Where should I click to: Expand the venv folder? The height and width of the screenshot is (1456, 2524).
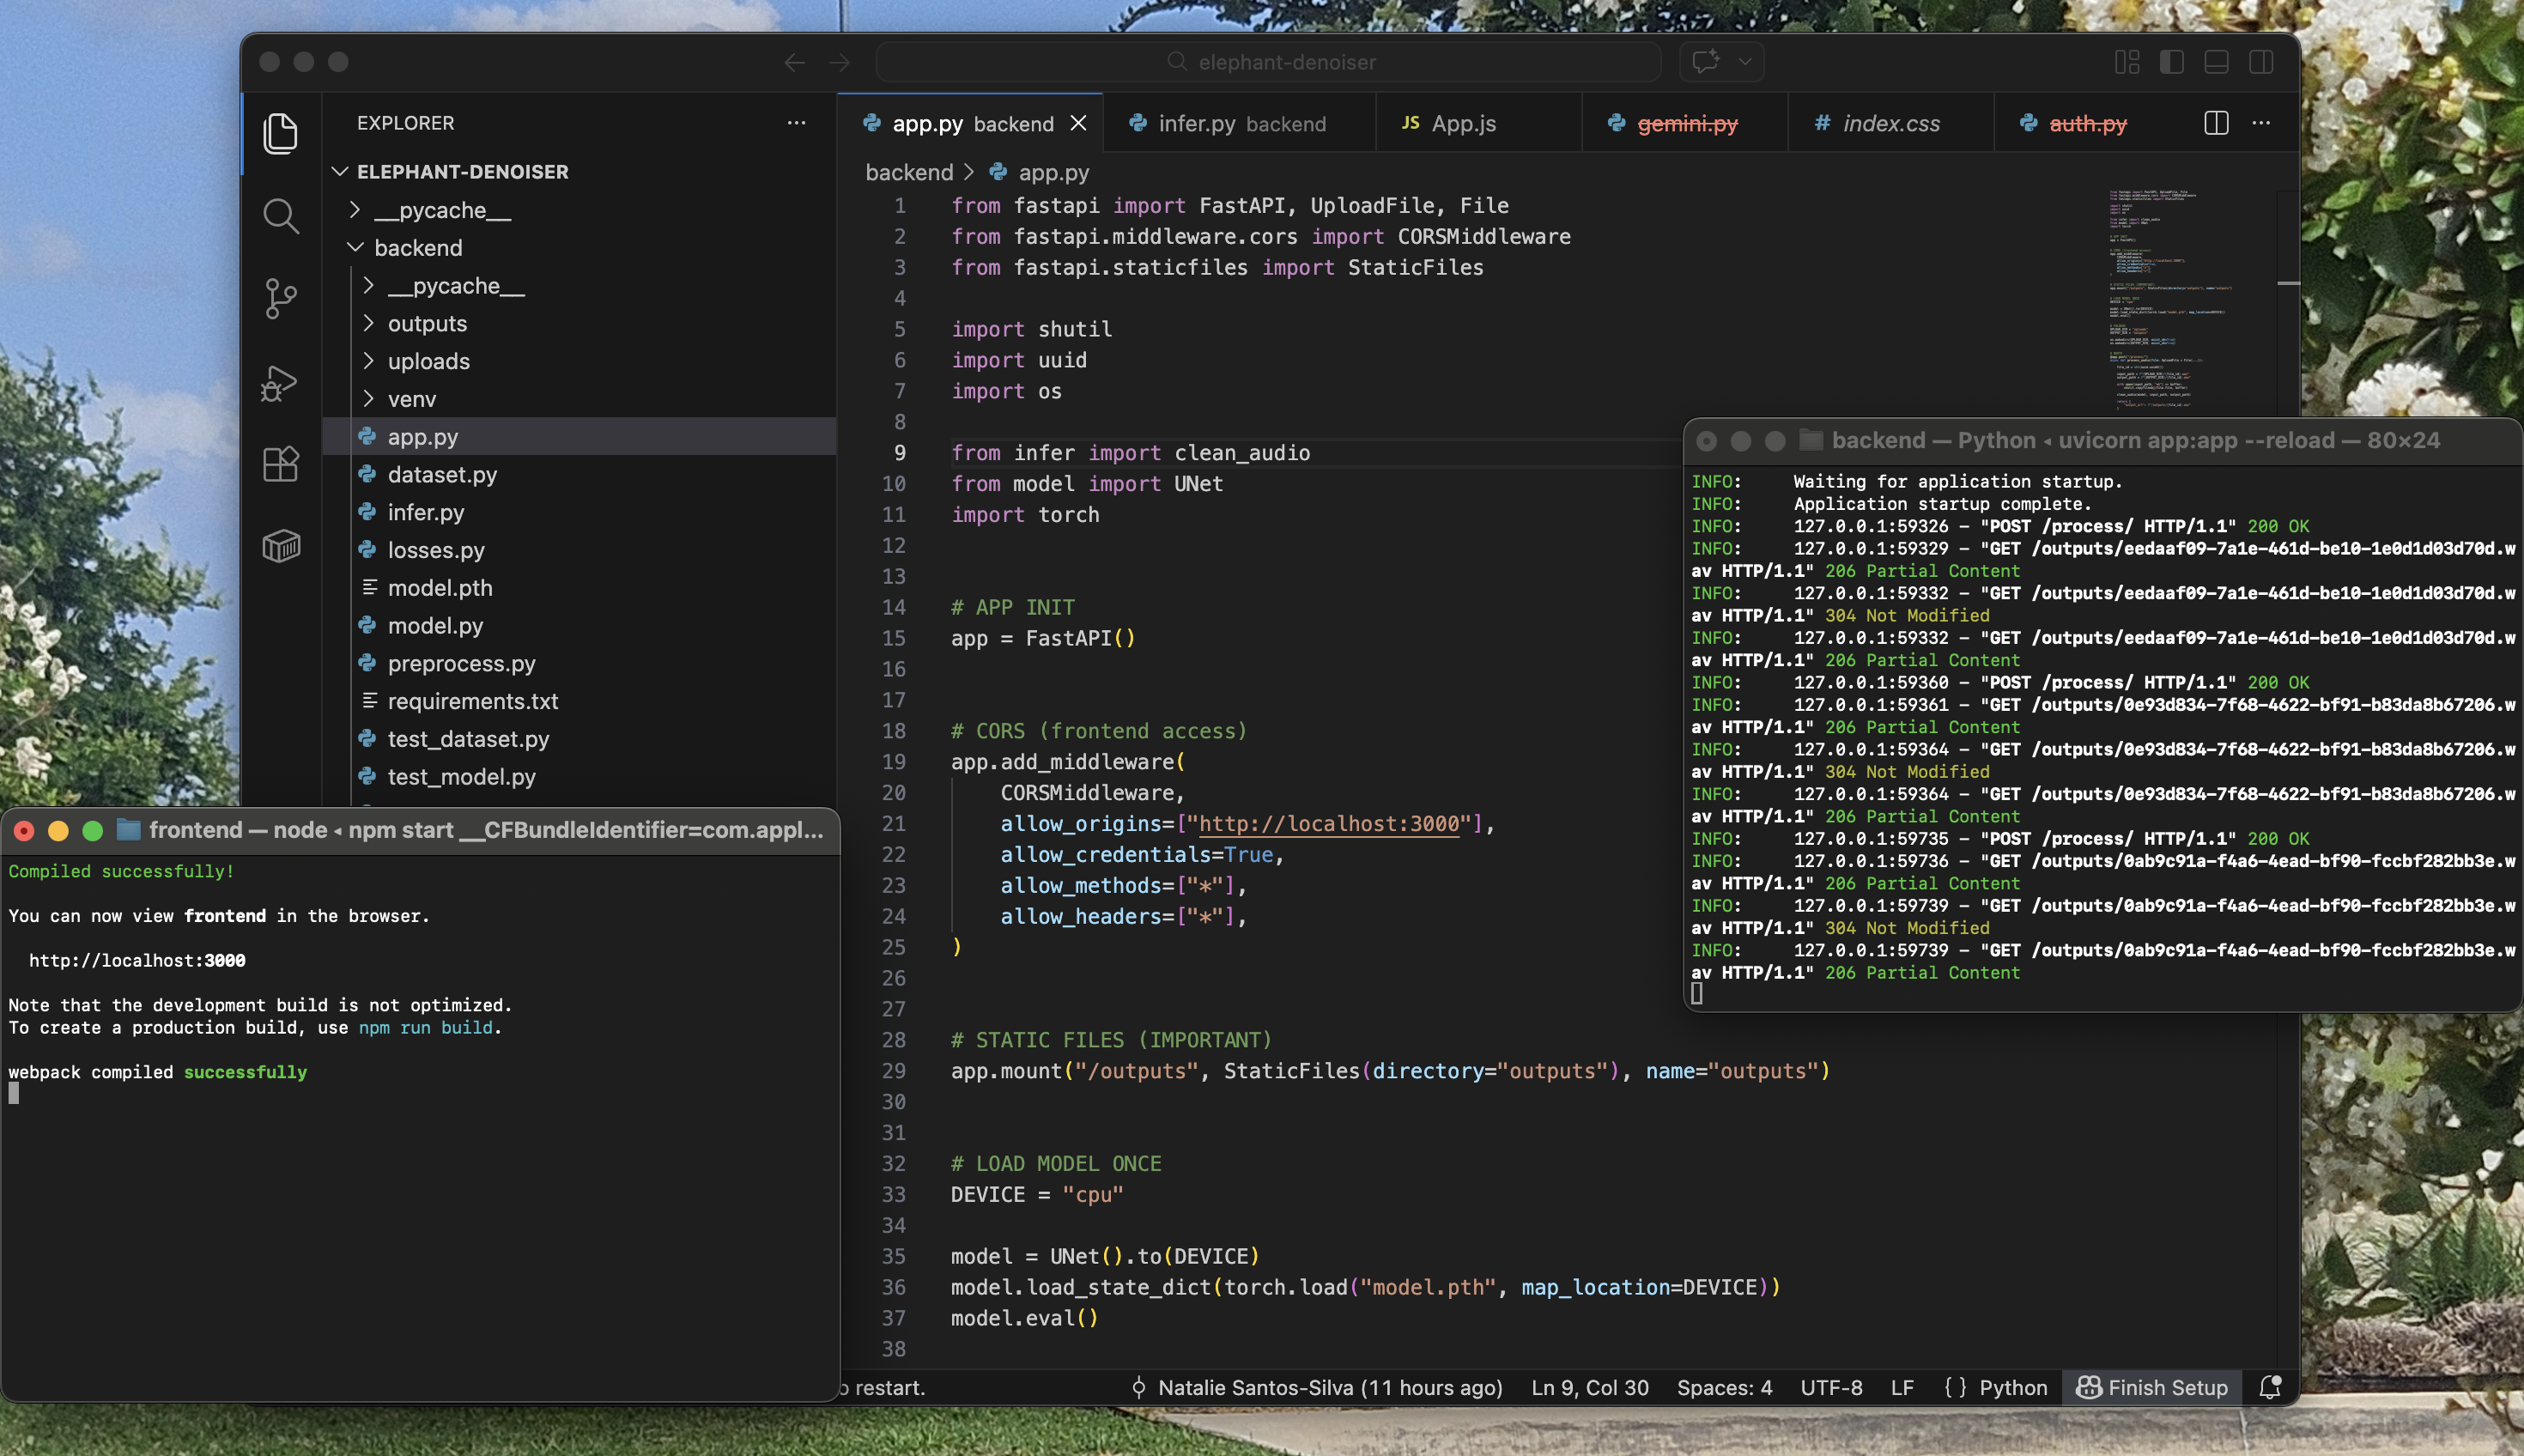(x=411, y=399)
